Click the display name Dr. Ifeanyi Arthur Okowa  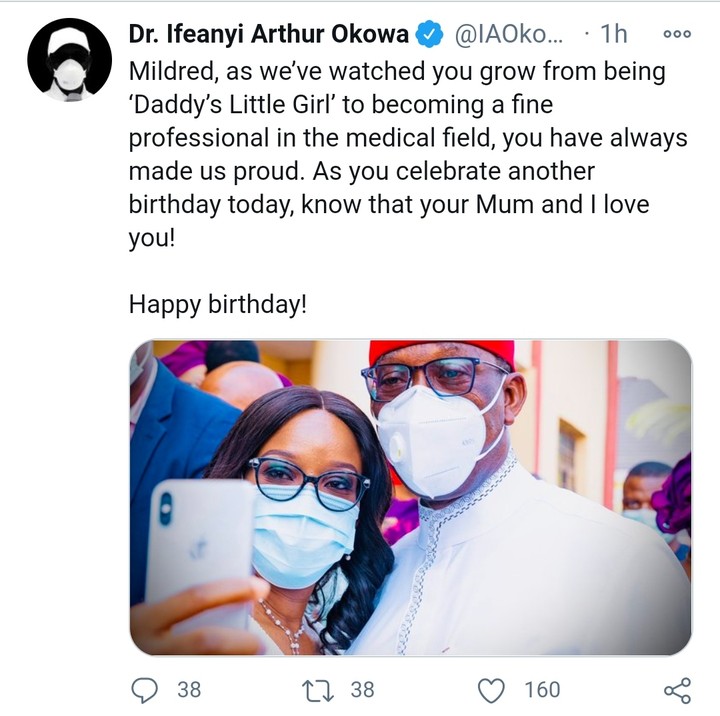click(268, 34)
